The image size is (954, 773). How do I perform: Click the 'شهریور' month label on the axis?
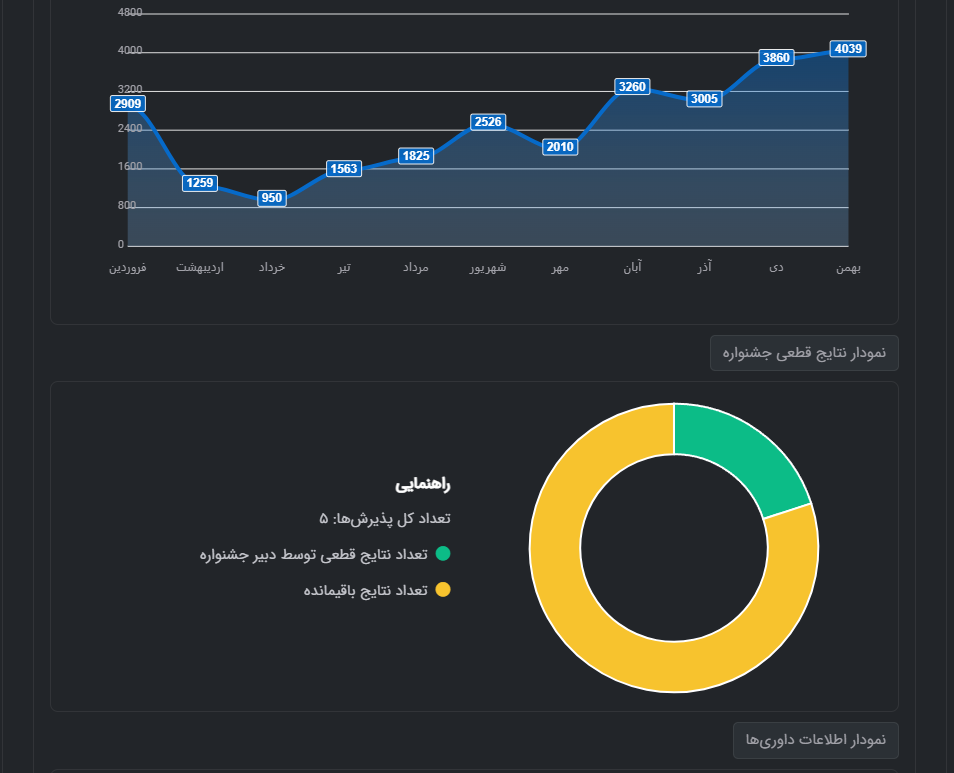click(x=488, y=268)
